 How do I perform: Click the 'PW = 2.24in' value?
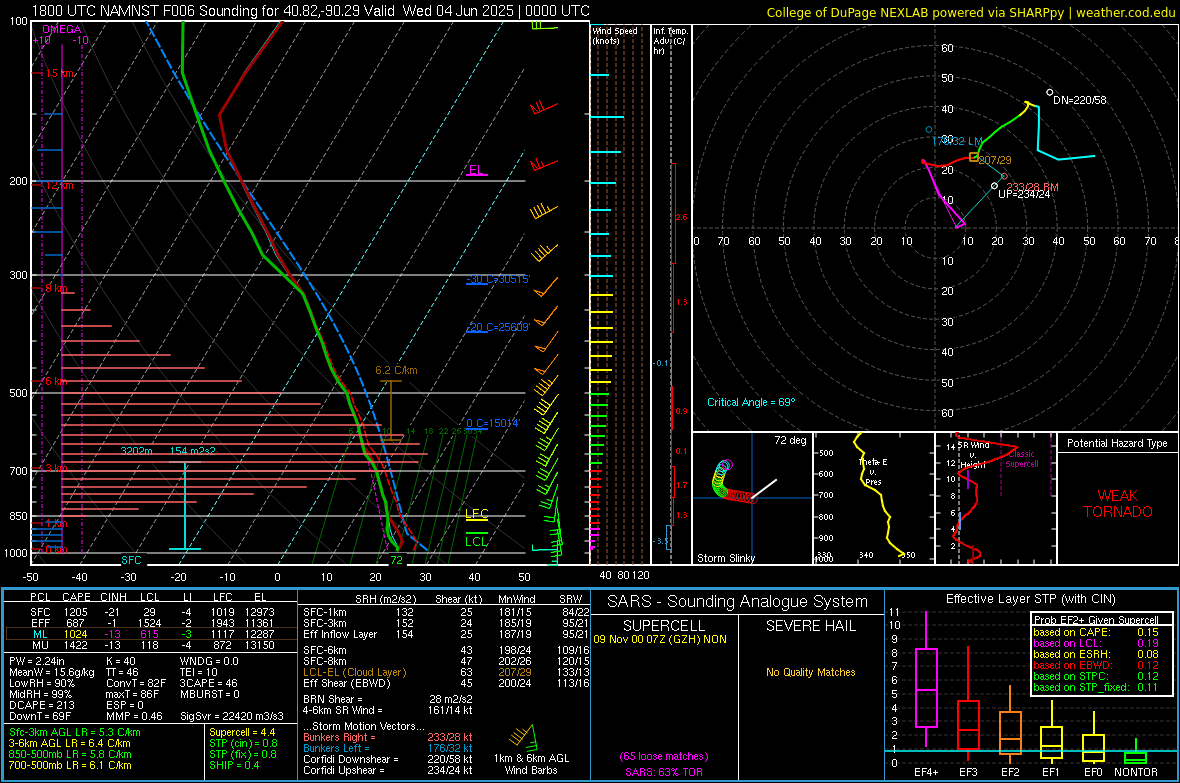tap(37, 661)
